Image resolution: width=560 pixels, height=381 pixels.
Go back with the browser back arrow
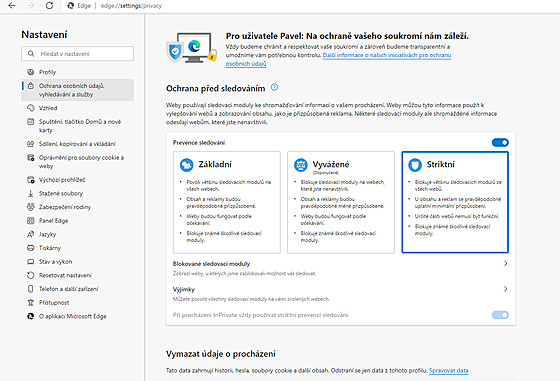(x=12, y=5)
